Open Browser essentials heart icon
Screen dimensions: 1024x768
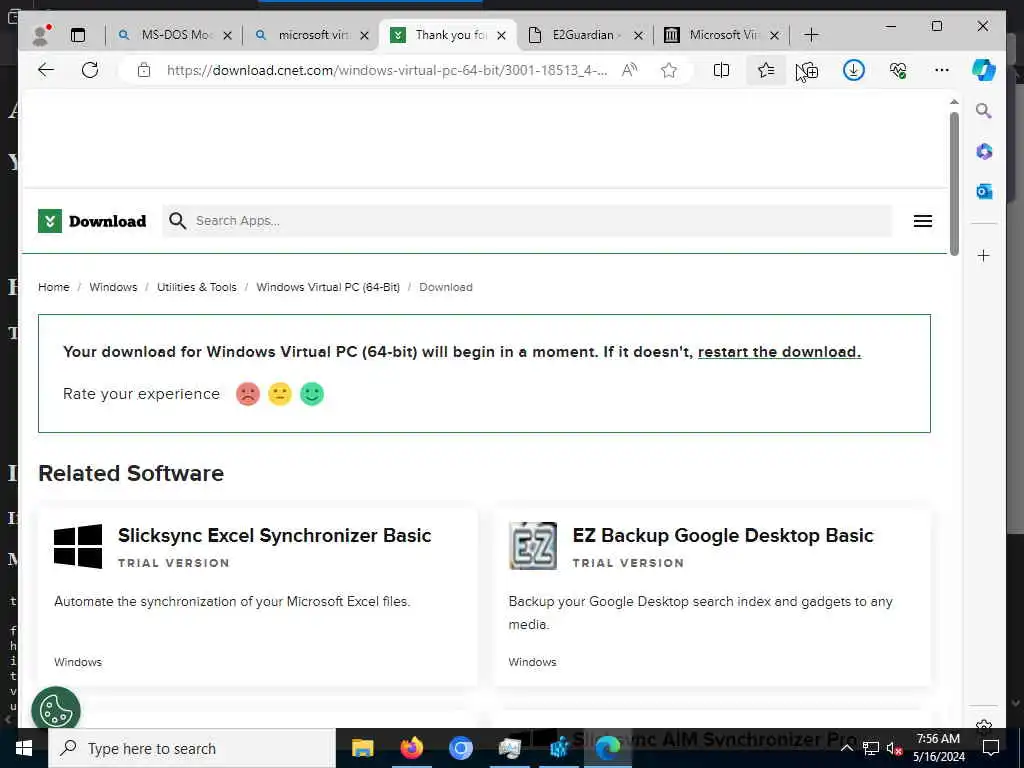click(898, 70)
